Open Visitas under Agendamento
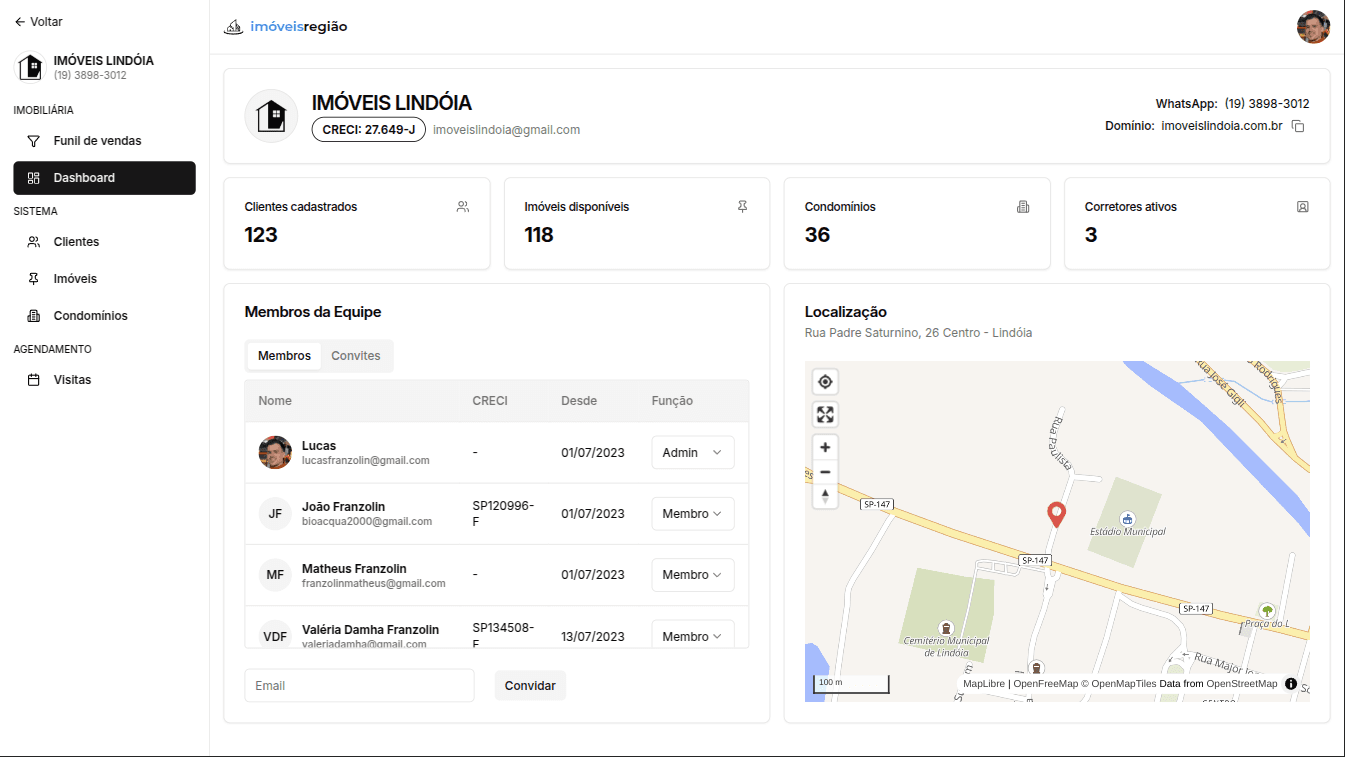Viewport: 1345px width, 757px height. coord(104,380)
